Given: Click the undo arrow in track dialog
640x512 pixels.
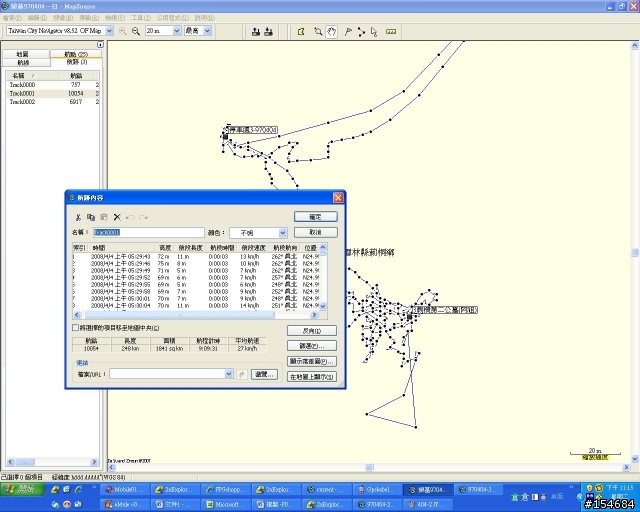Looking at the screenshot, I should click(x=130, y=217).
